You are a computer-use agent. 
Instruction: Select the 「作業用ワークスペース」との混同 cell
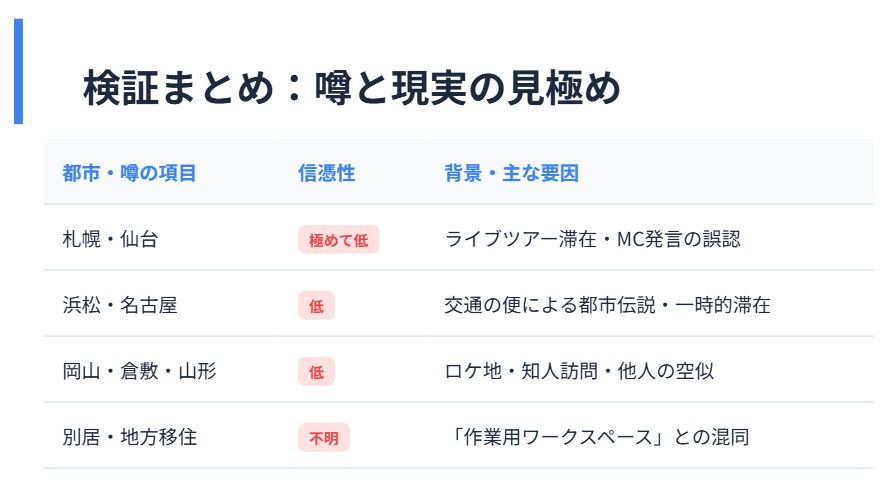click(x=597, y=437)
